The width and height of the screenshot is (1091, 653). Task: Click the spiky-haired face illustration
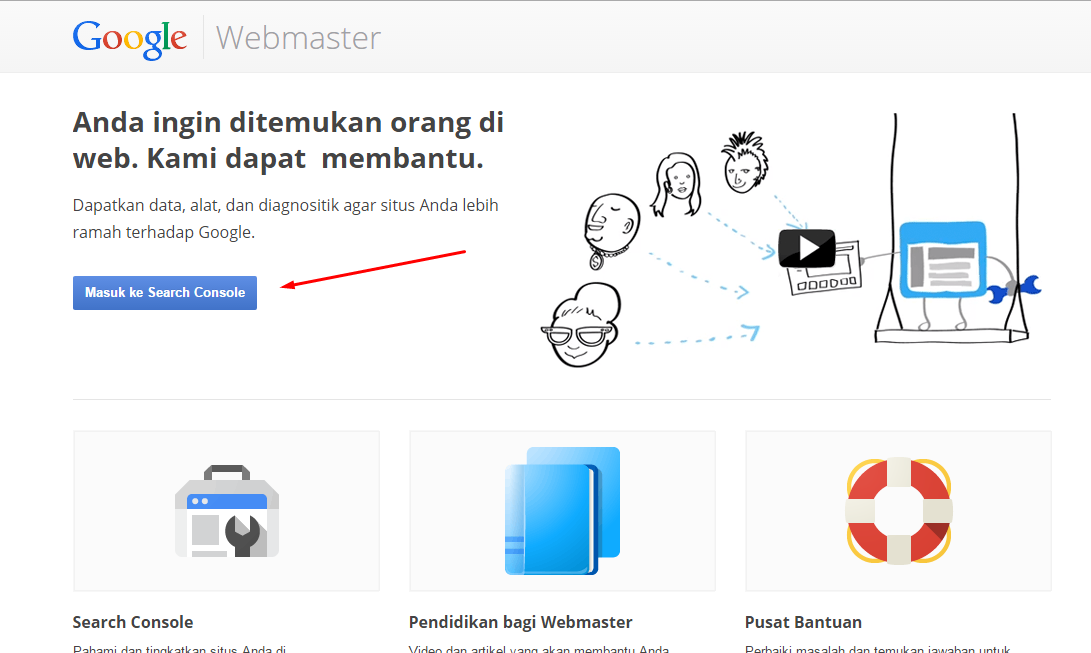tap(744, 163)
